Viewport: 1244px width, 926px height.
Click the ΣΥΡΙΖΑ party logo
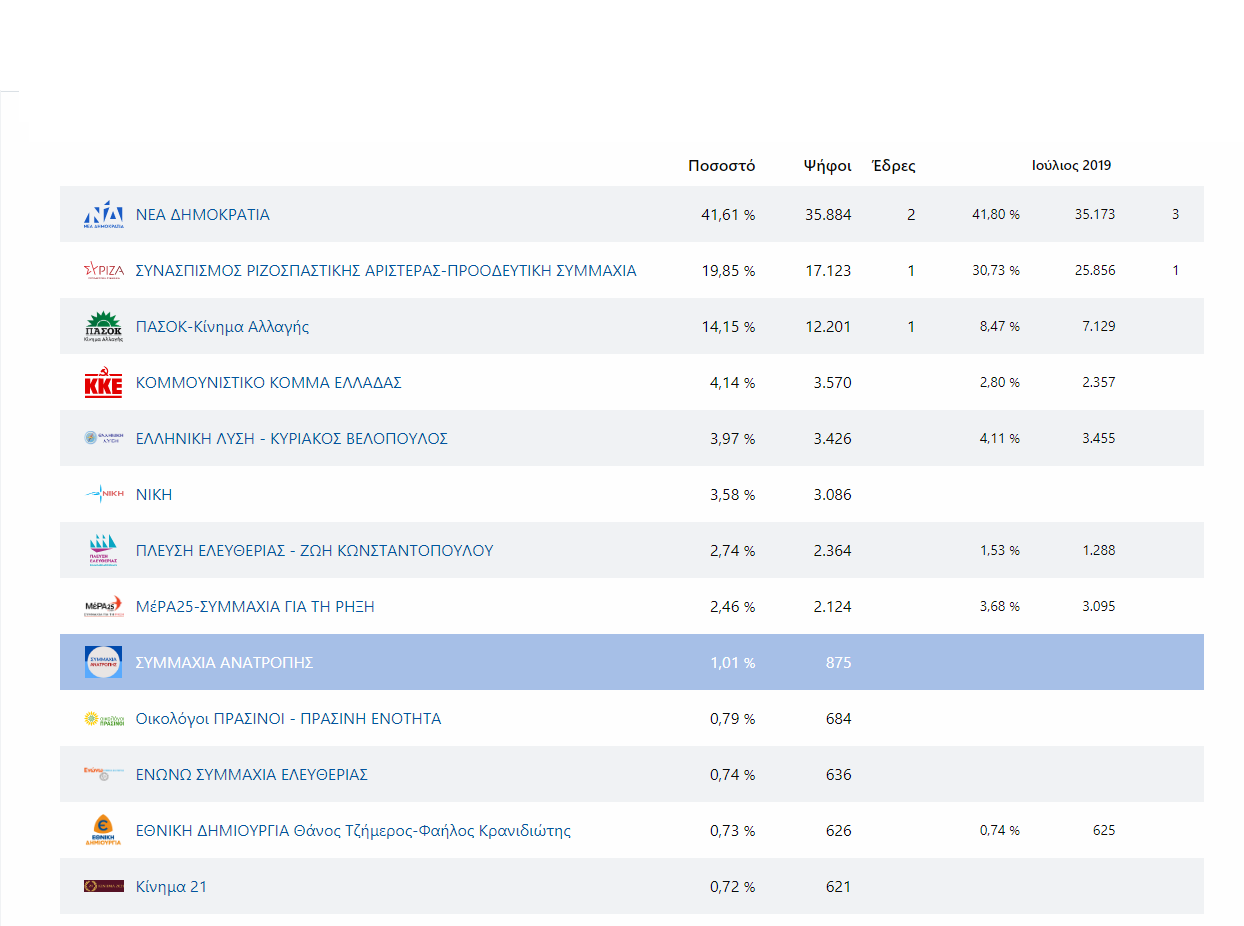tap(104, 271)
